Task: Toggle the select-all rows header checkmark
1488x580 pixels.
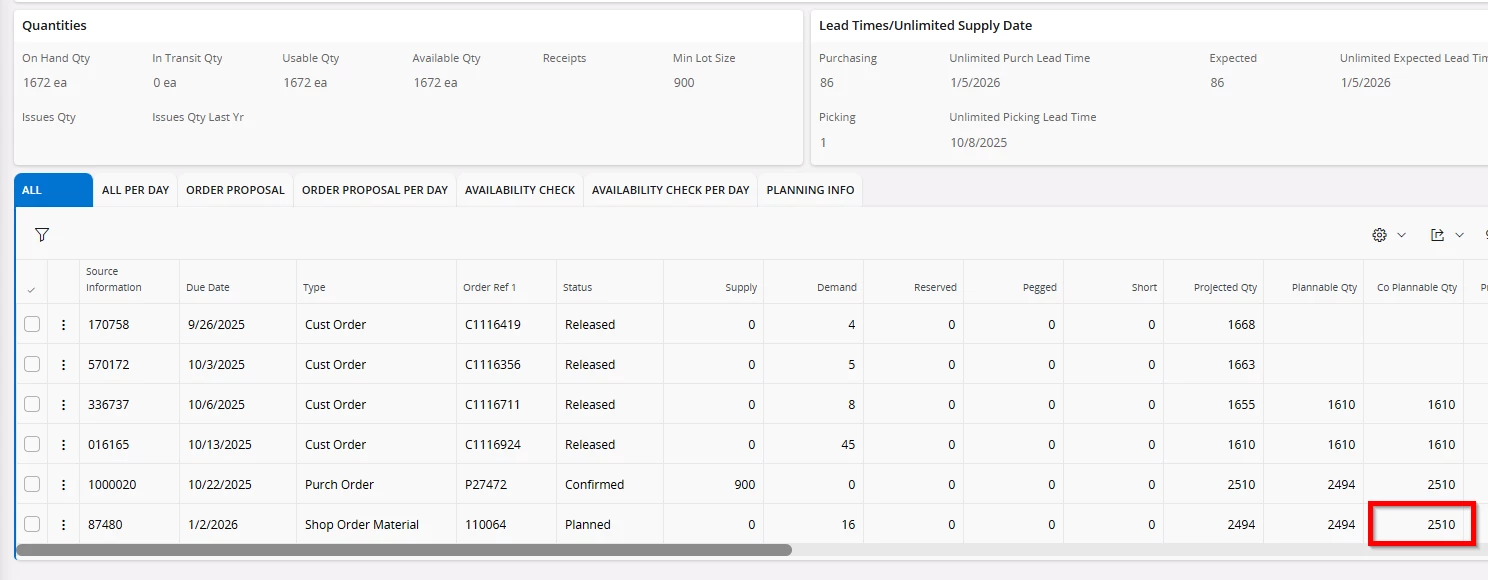Action: tap(31, 289)
